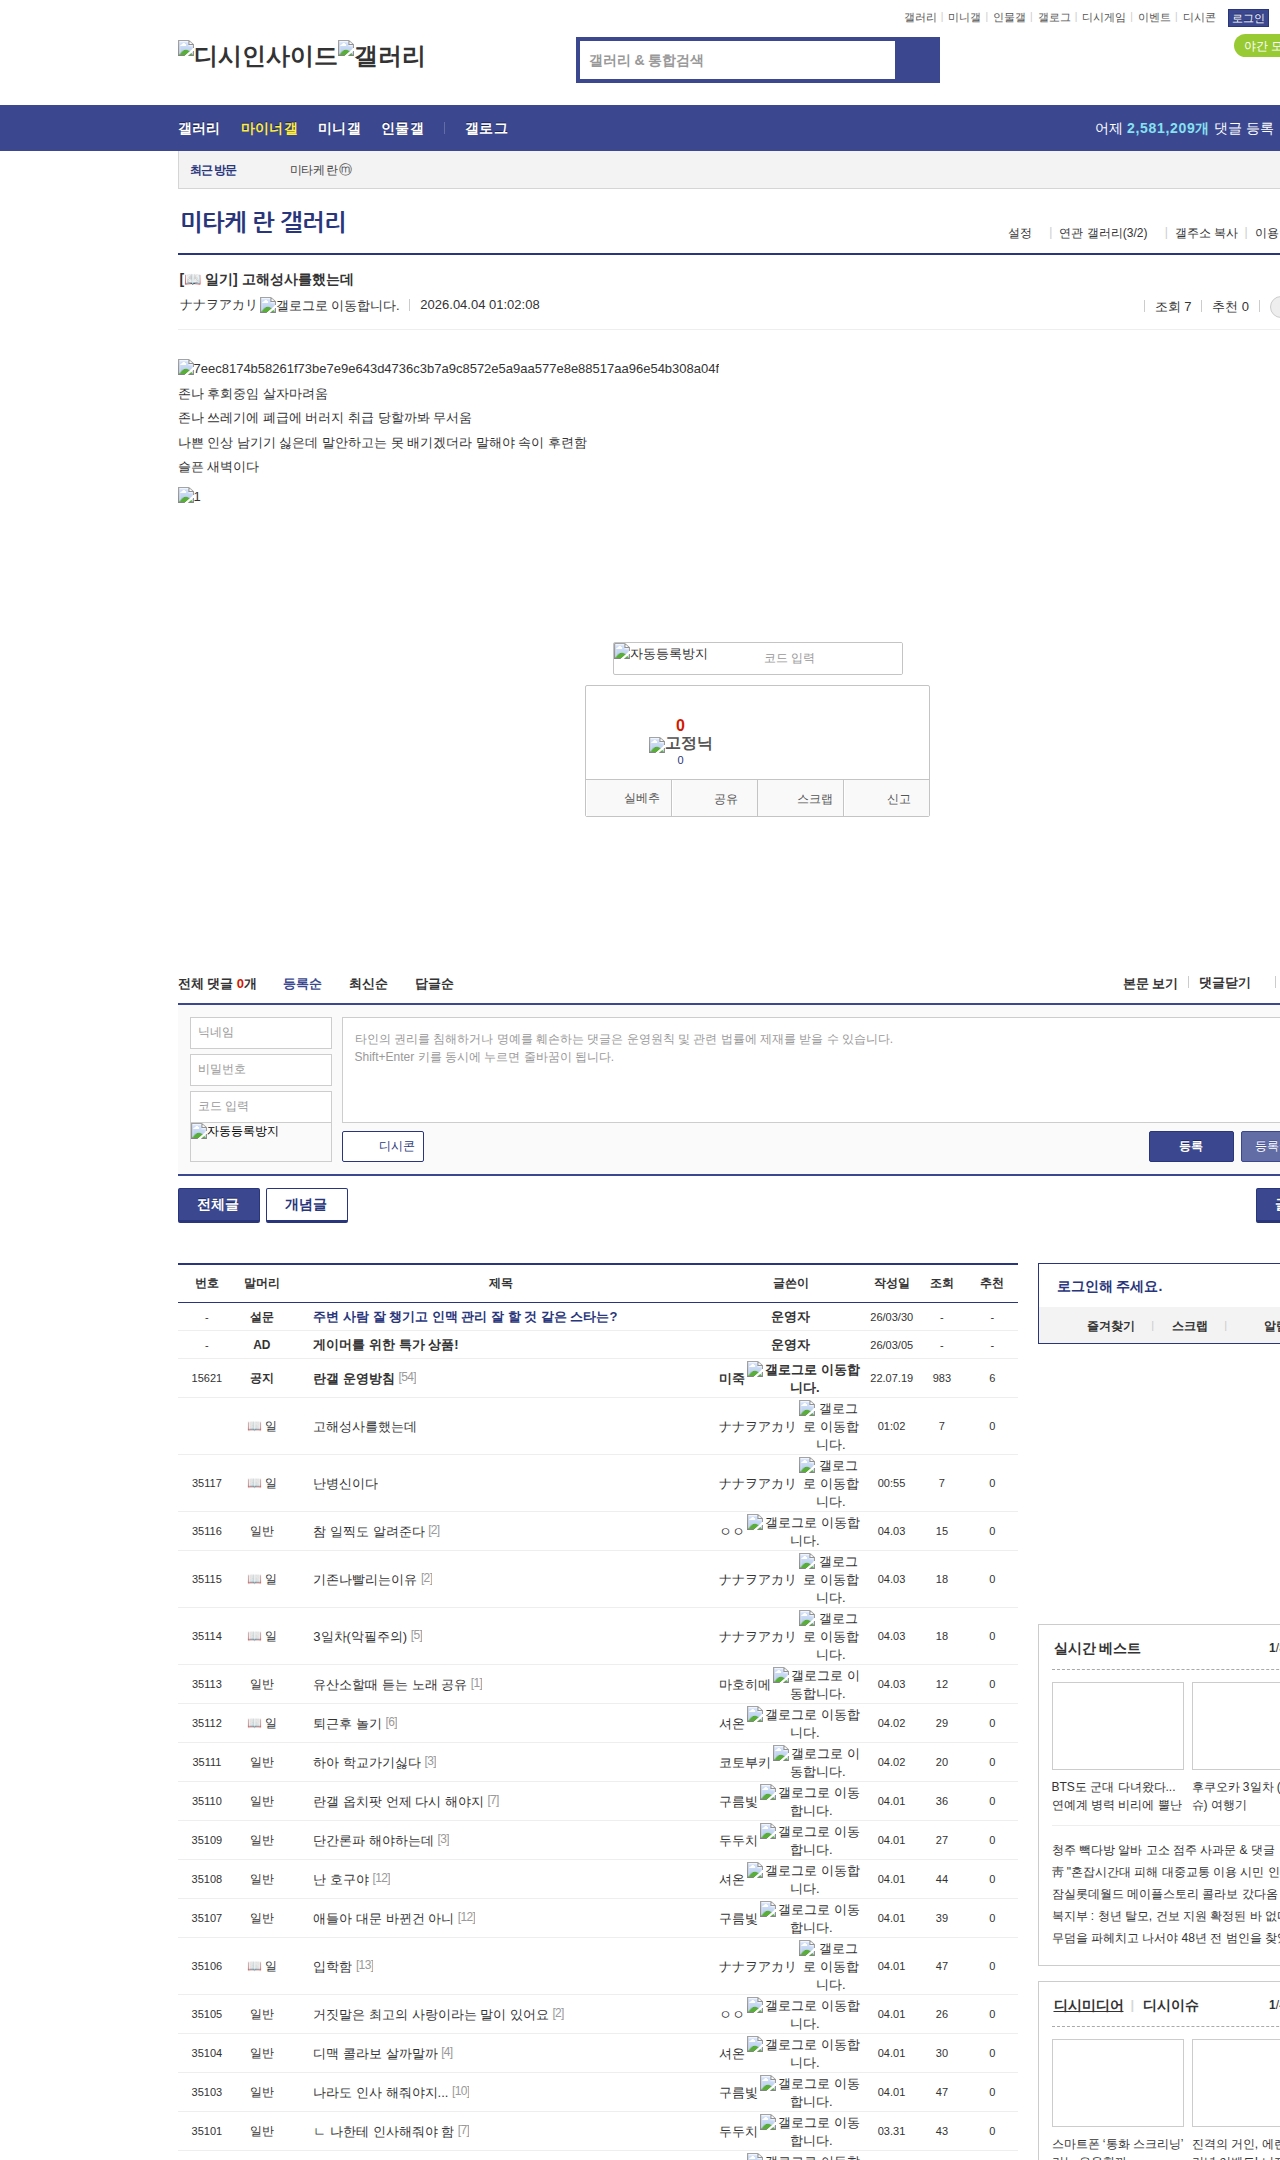Screen dimensions: 1280x2160
Task: Click the 즐겨찾기 link in the login box
Action: tap(1110, 1326)
